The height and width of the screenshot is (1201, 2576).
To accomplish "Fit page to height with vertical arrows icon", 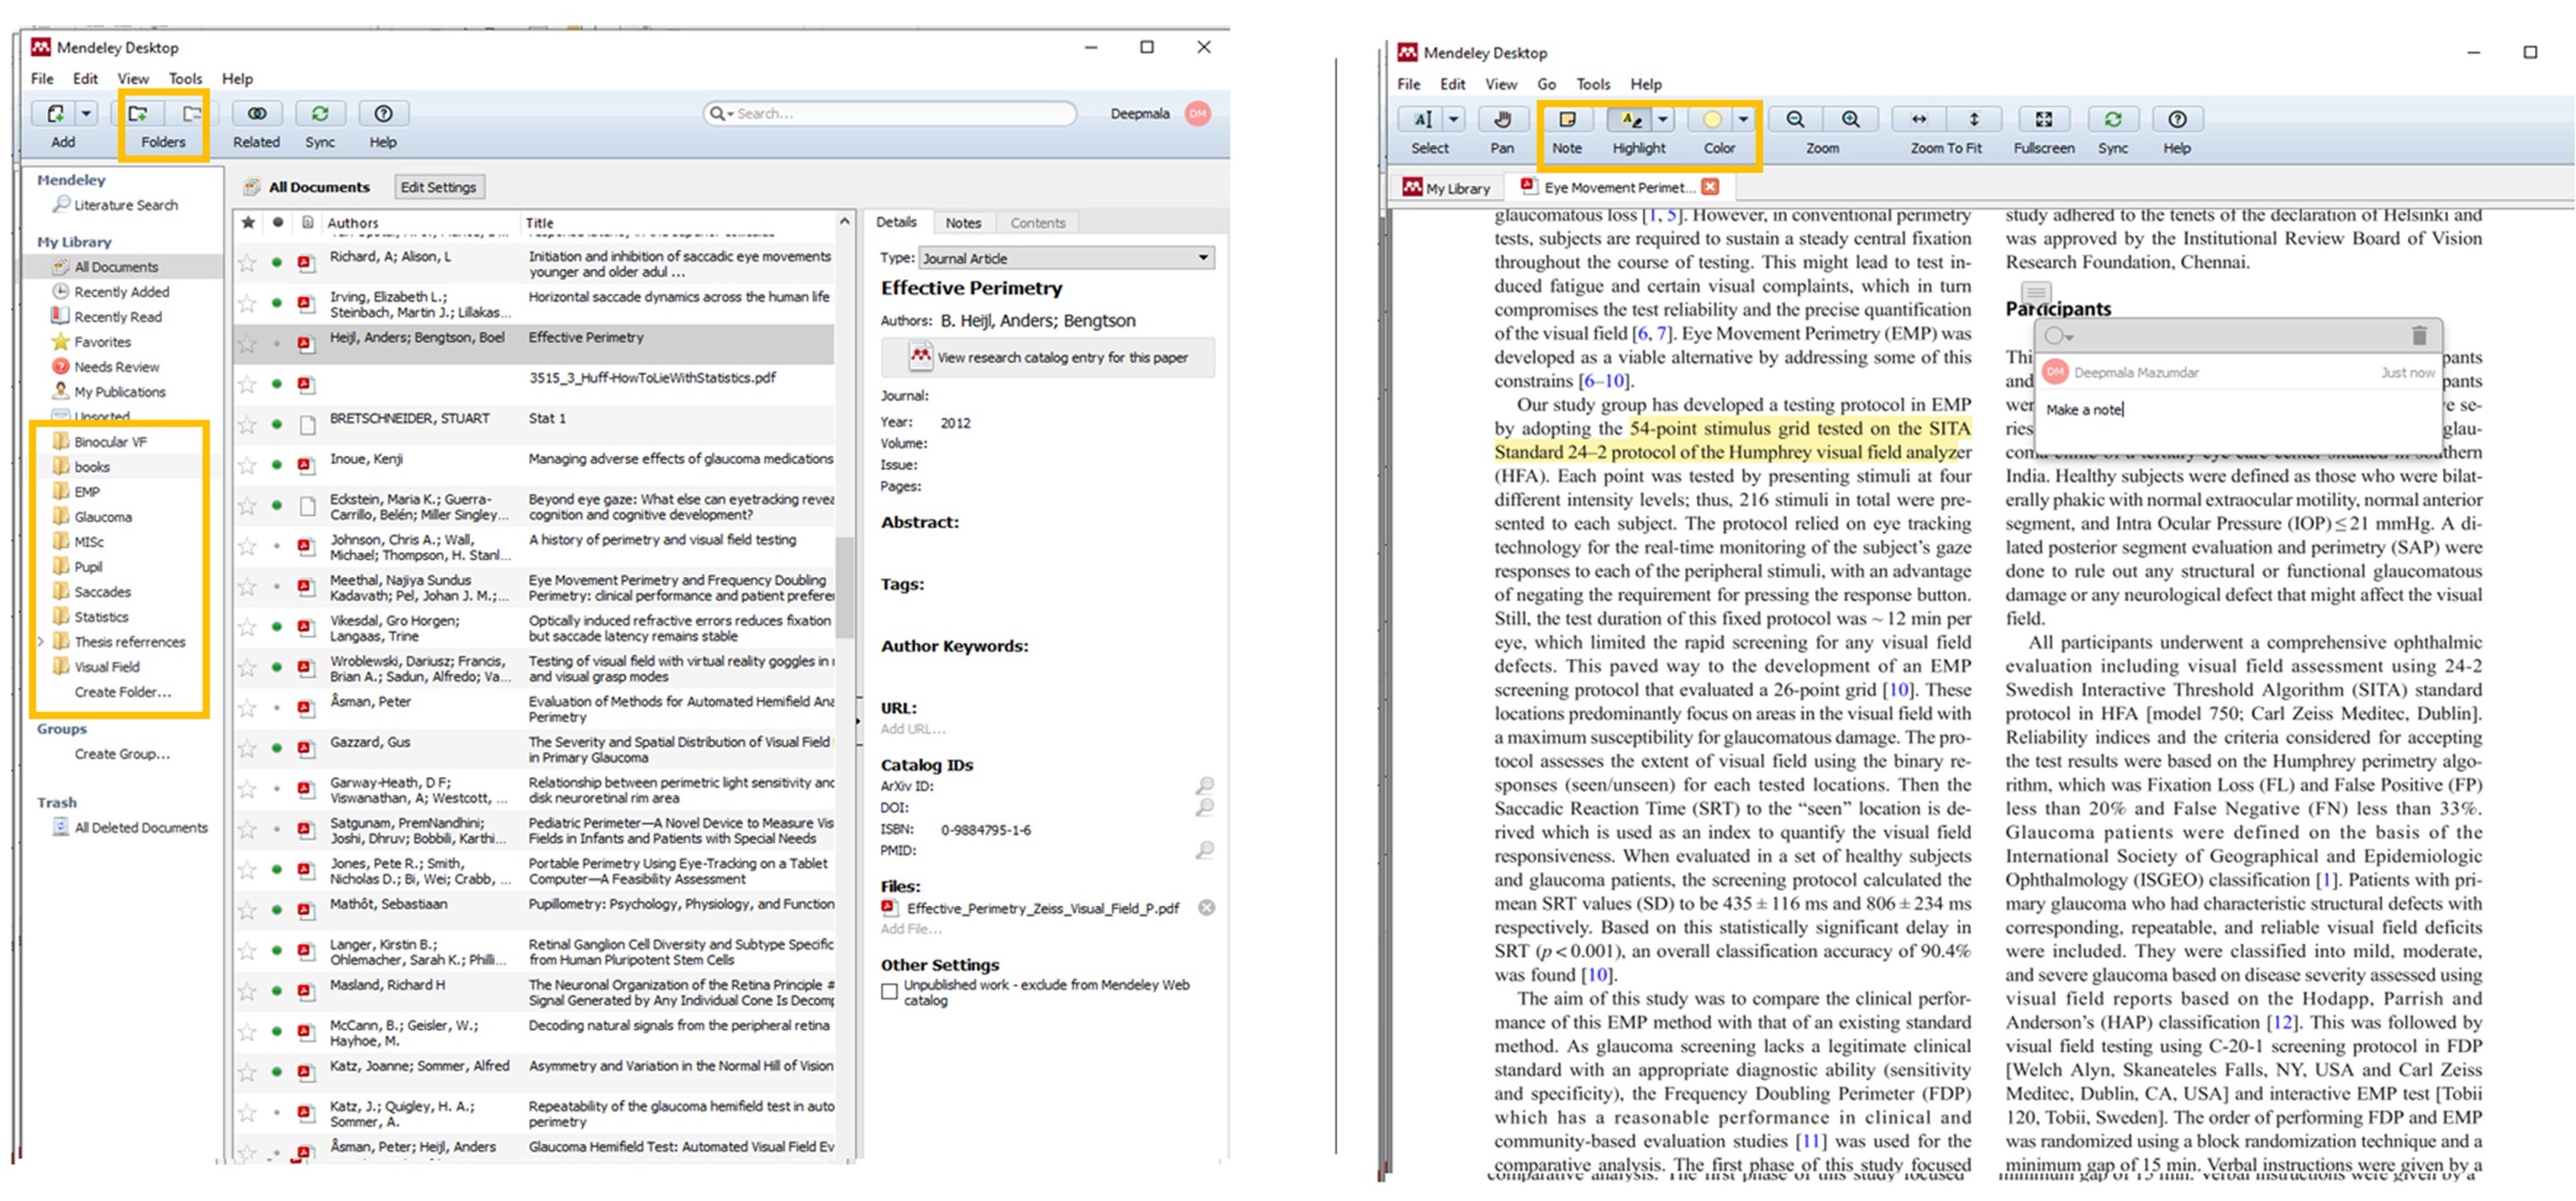I will point(1974,120).
